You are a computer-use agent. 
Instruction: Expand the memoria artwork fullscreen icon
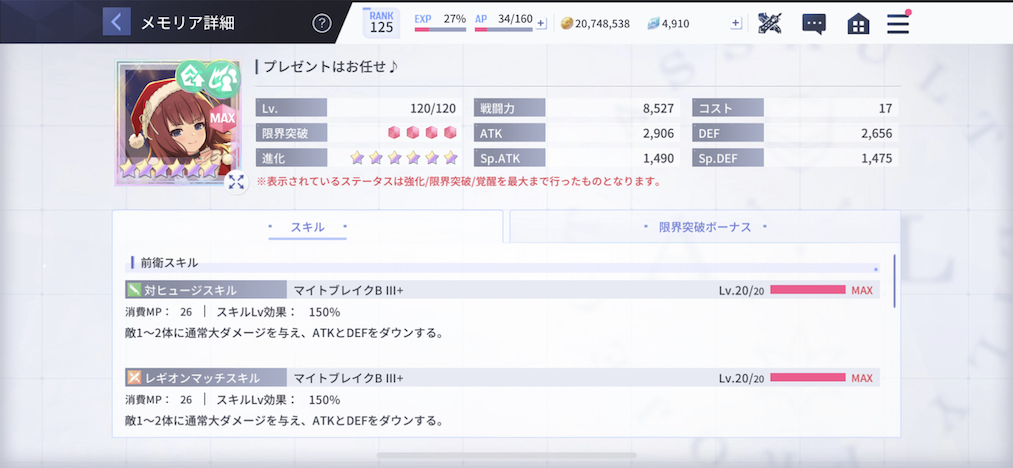[x=236, y=182]
